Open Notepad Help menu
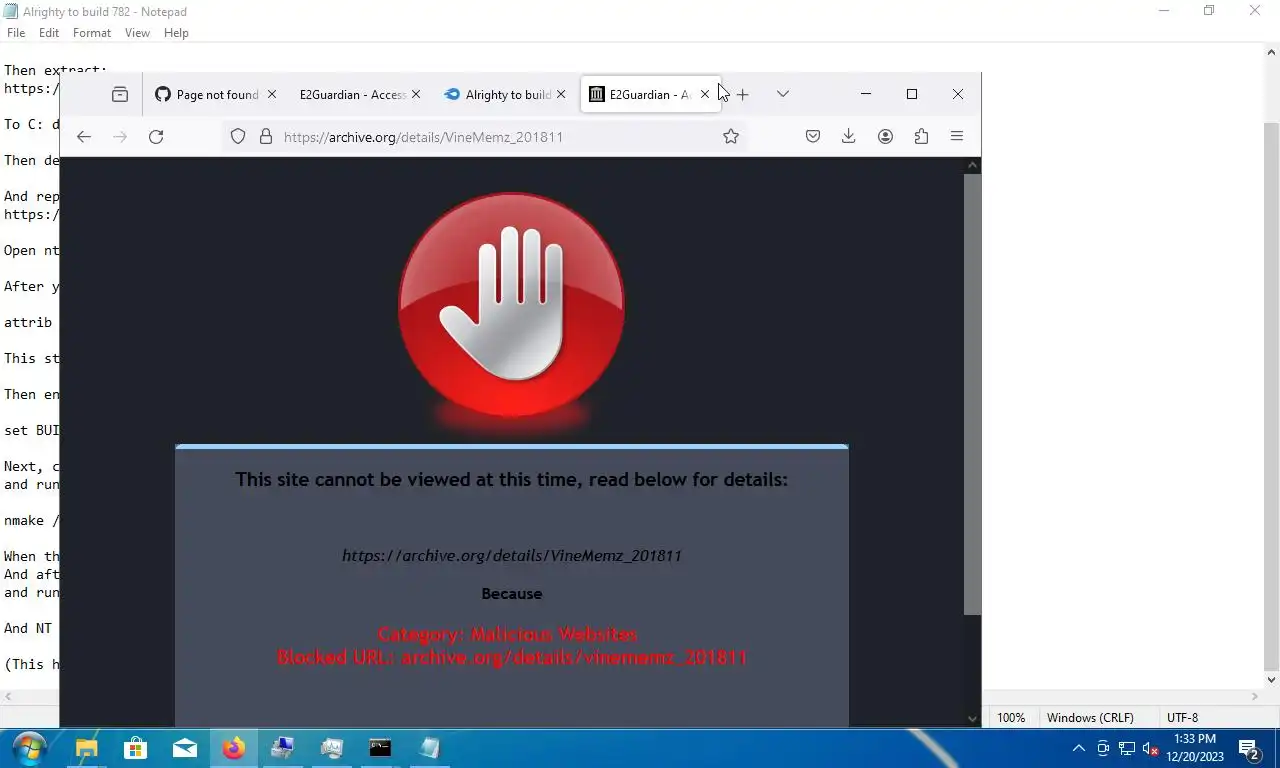1280x768 pixels. point(176,33)
